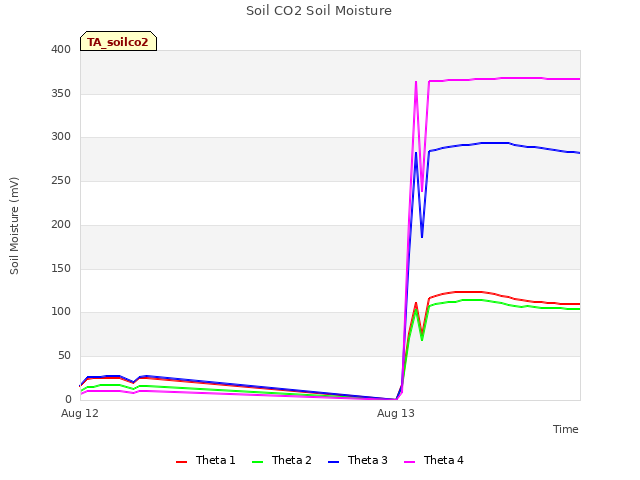Viewport: 640px width, 480px height.
Task: Click the Aug 13 x-axis label
Action: pos(396,413)
